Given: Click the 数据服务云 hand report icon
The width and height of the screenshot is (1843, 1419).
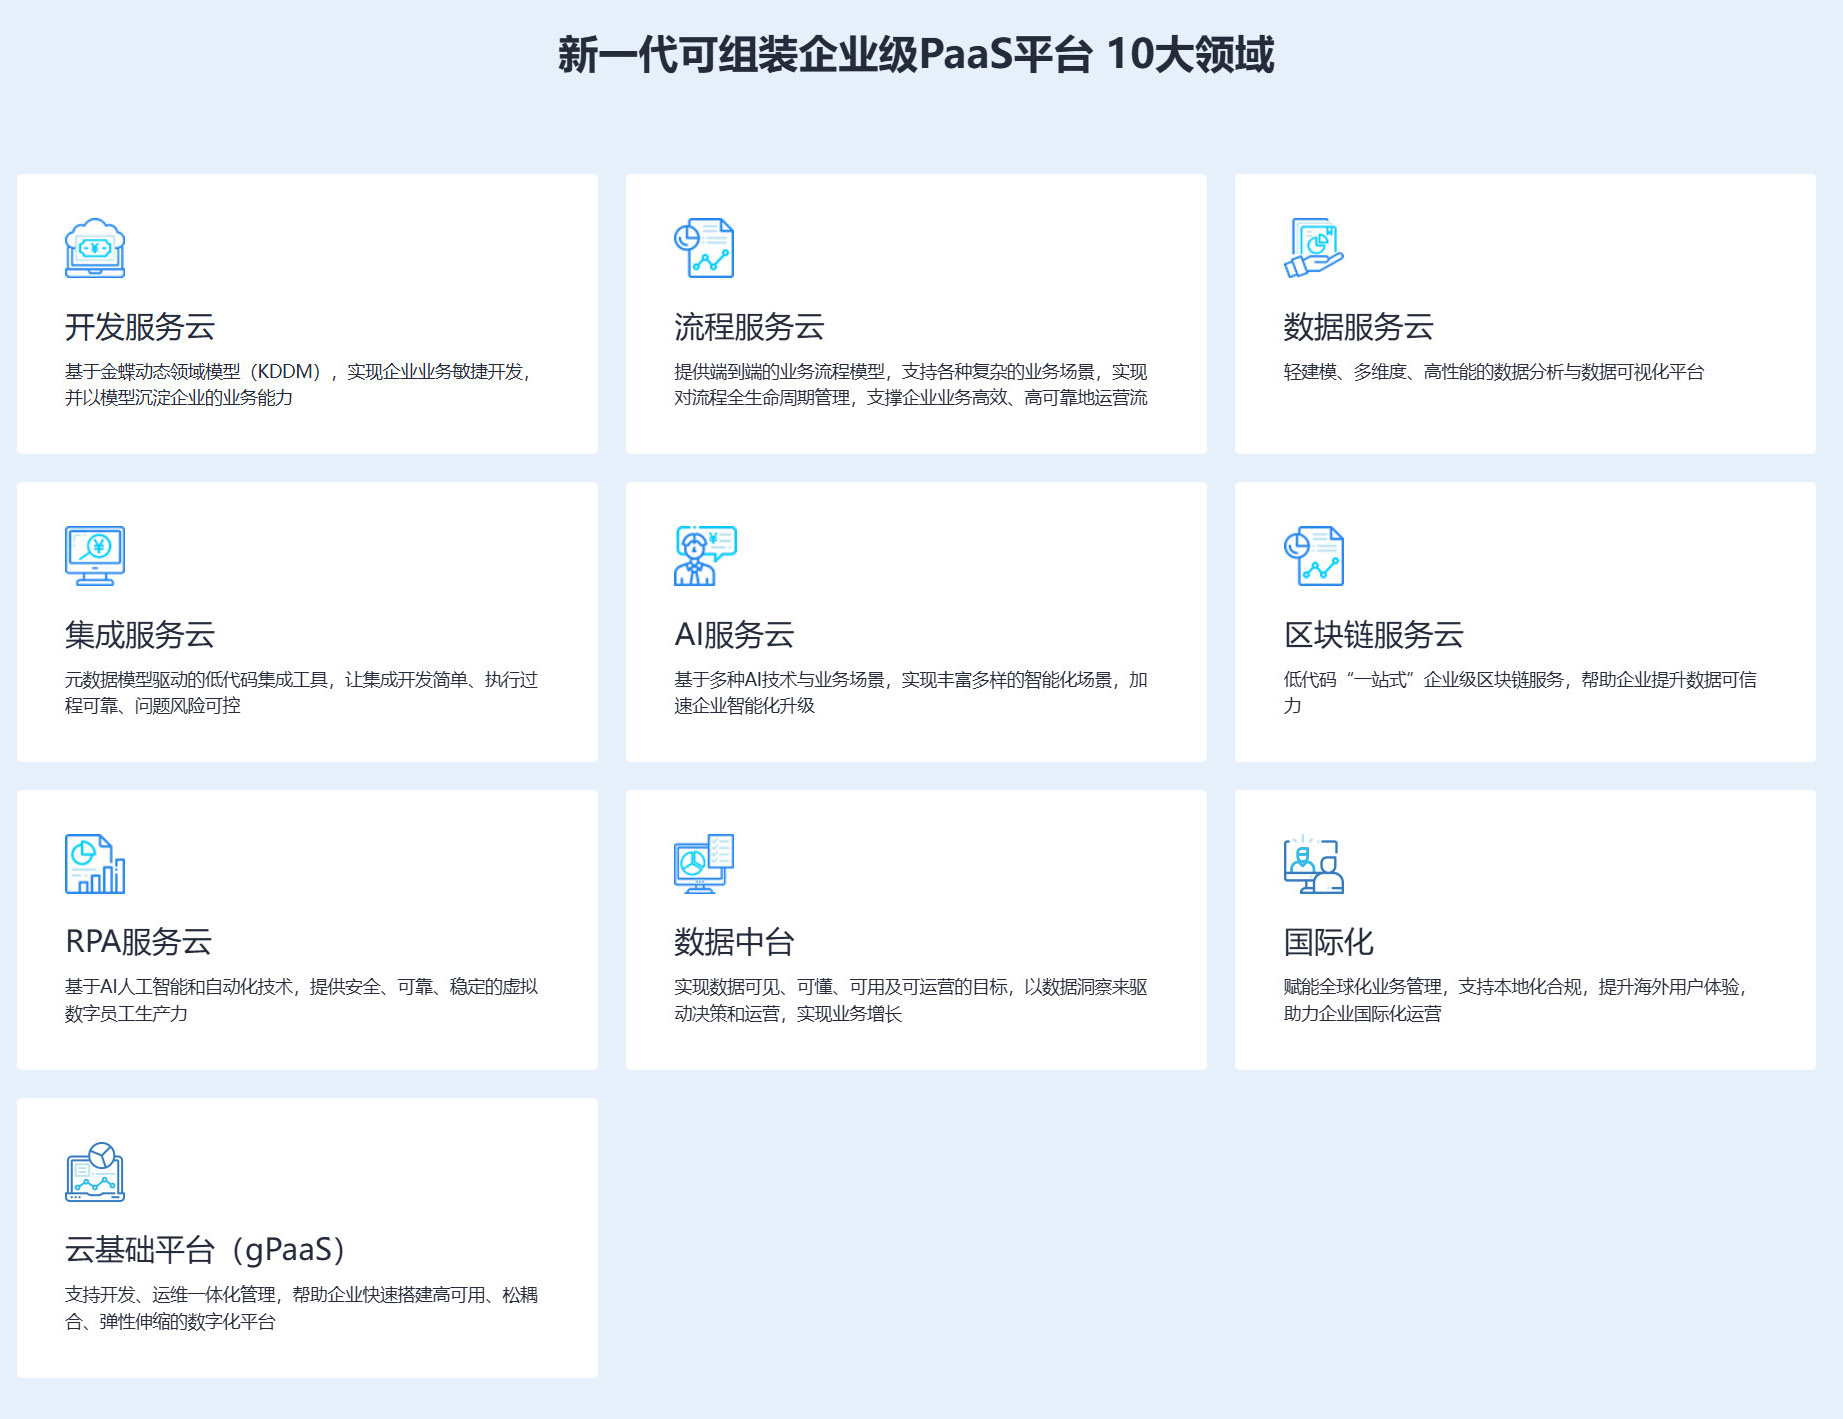Looking at the screenshot, I should point(1313,248).
